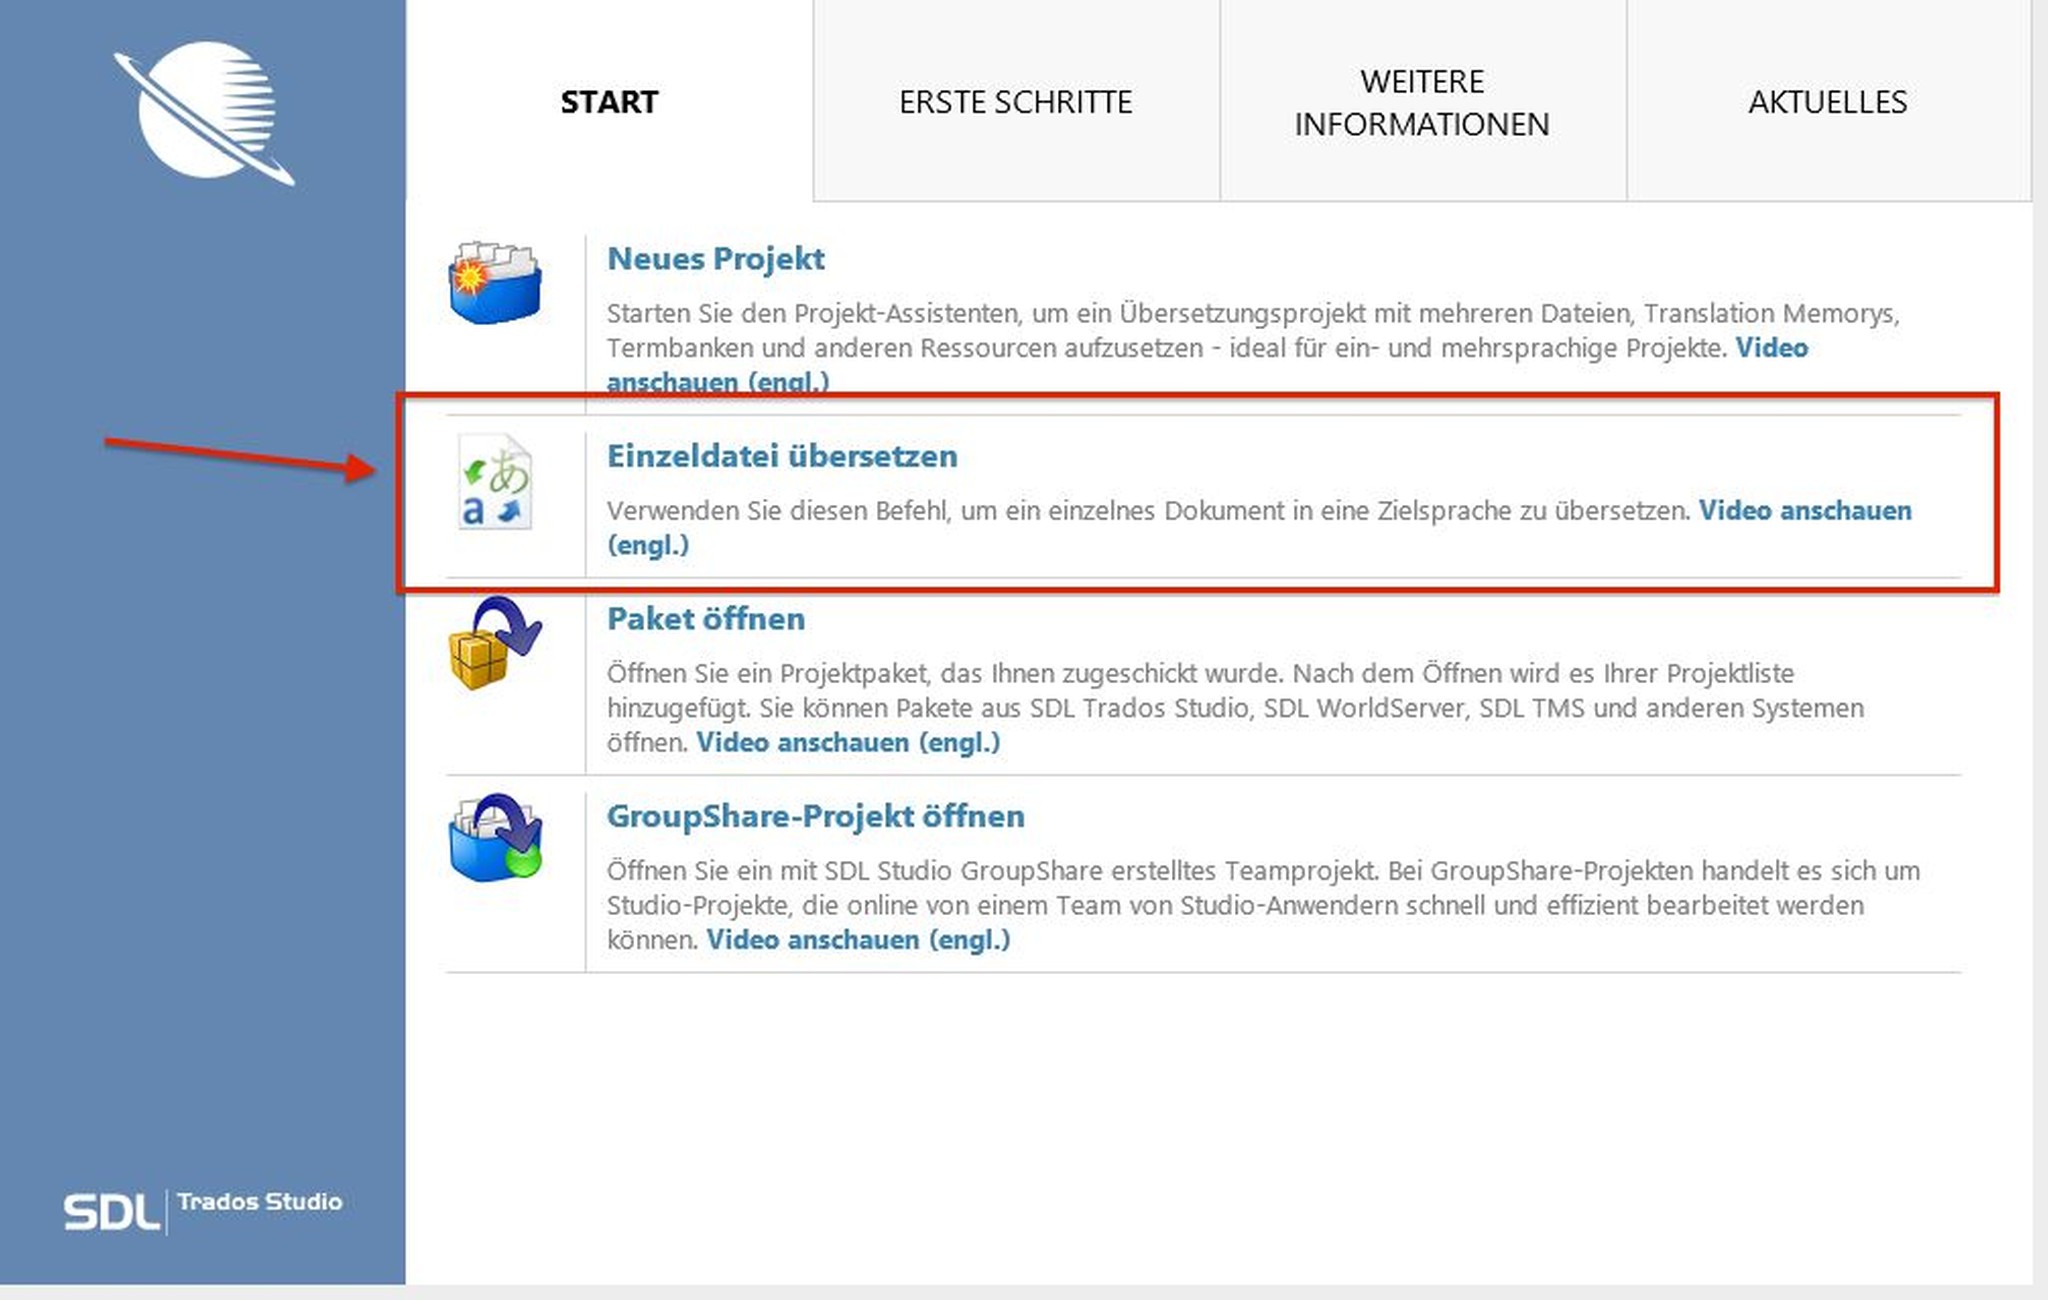Click the Neues Projekt folder icon
2048x1300 pixels.
tap(494, 283)
